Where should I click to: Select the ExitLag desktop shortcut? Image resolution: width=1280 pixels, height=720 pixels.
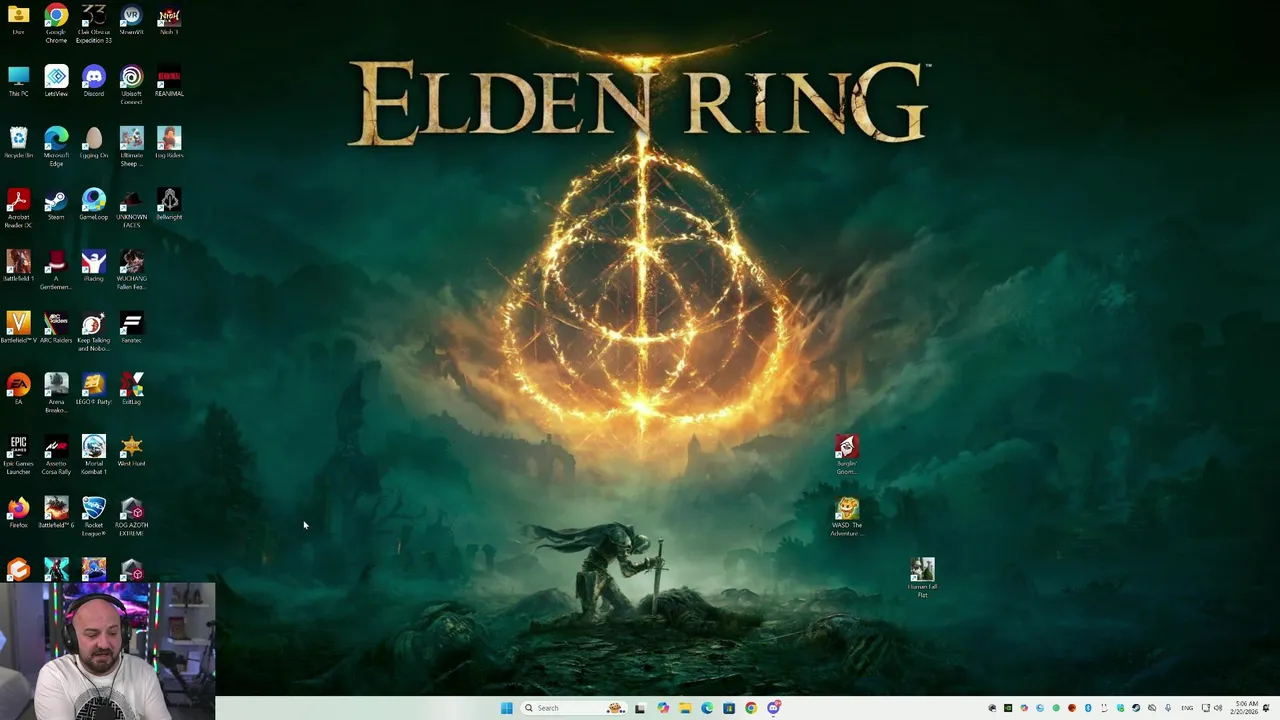point(131,389)
